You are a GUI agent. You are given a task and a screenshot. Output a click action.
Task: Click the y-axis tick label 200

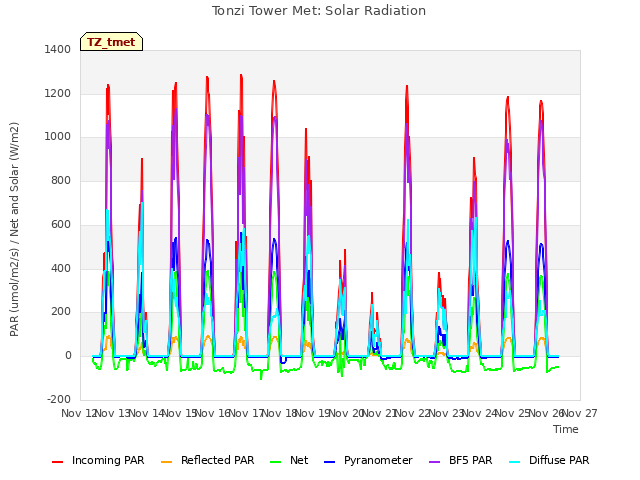[61, 312]
